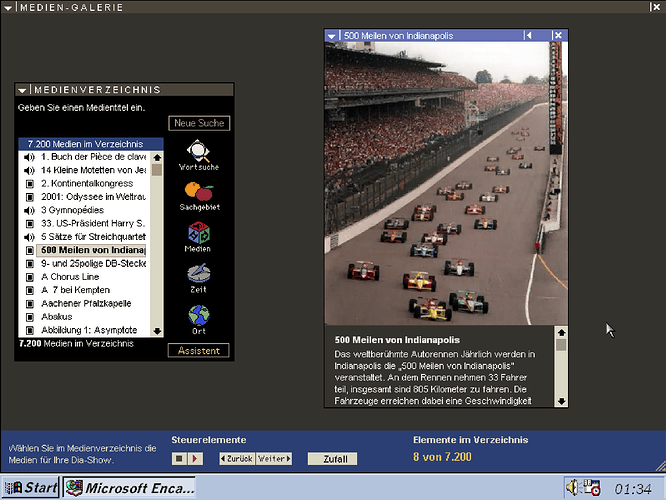The height and width of the screenshot is (500, 666).
Task: Click image icon beside Abbildung 1: Asymptote
Action: tap(30, 331)
